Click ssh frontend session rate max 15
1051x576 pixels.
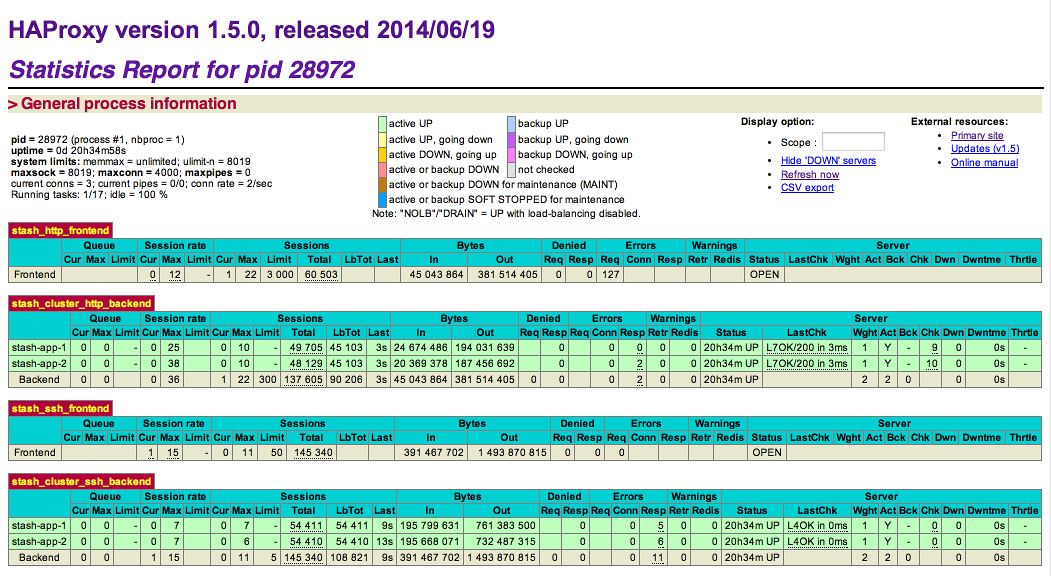pos(173,453)
